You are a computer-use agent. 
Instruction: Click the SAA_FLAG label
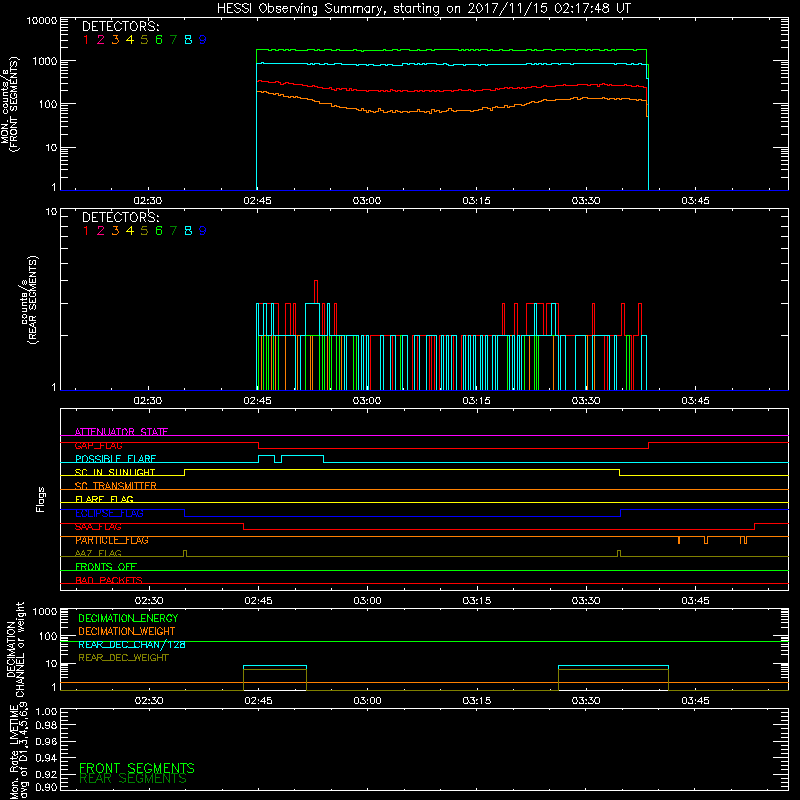click(98, 527)
